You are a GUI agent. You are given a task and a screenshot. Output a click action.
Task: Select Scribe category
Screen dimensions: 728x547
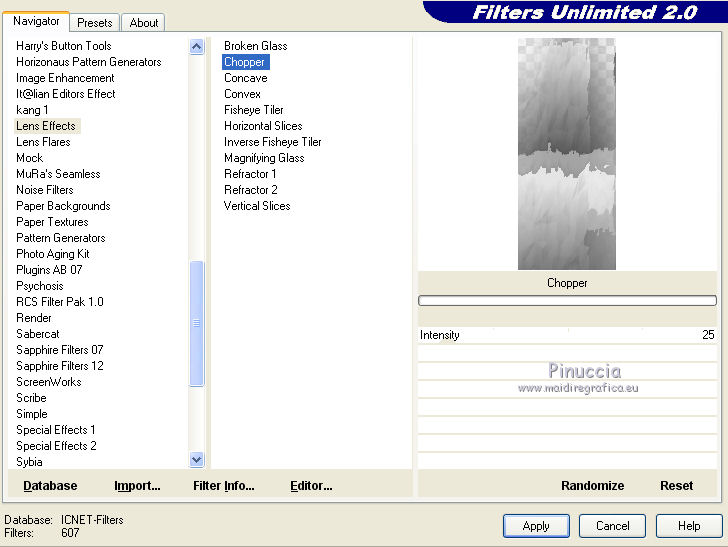[31, 398]
